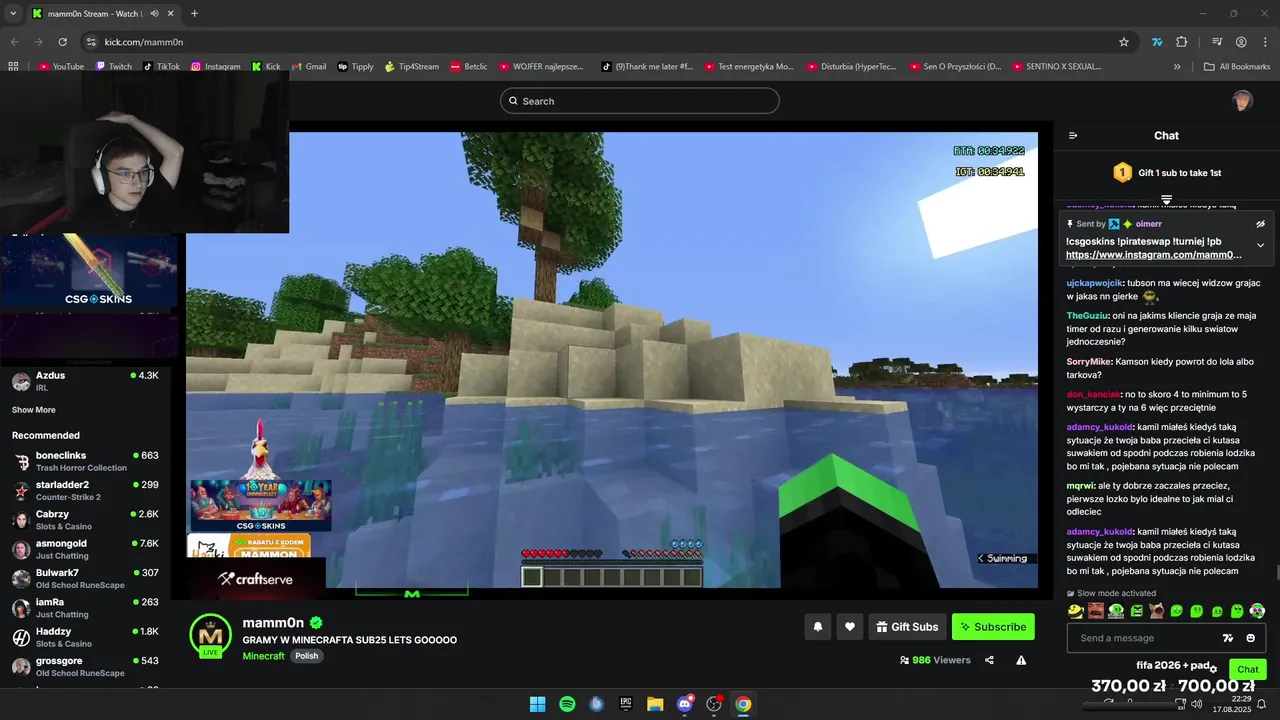This screenshot has height=720, width=1280.
Task: Open the Betclic bookmark
Action: click(469, 67)
